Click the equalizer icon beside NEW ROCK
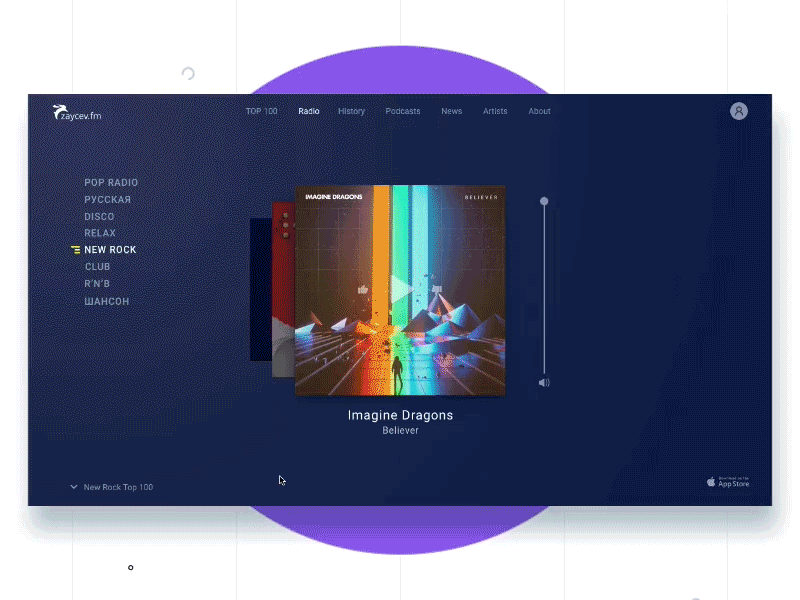The height and width of the screenshot is (600, 800). pos(74,249)
